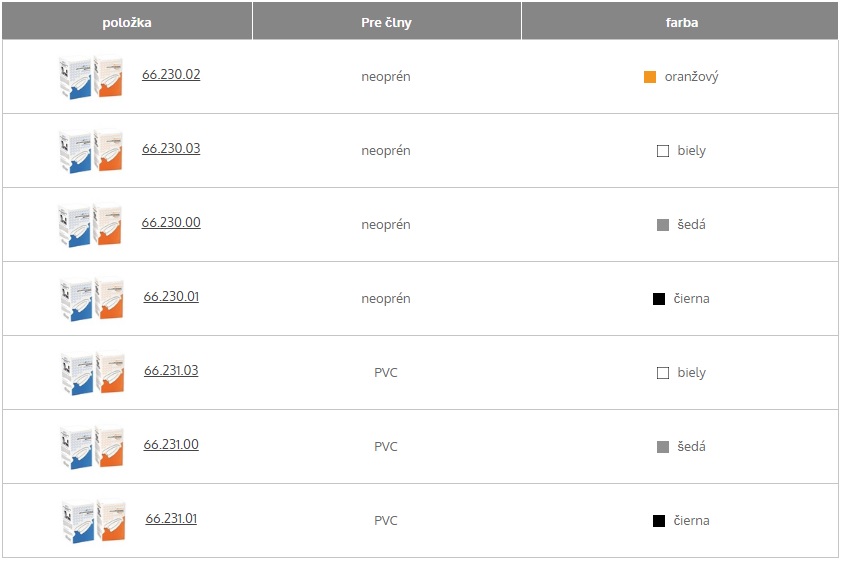Click the product thumbnail for 66.230.01
Image resolution: width=842 pixels, height=564 pixels.
click(x=92, y=299)
